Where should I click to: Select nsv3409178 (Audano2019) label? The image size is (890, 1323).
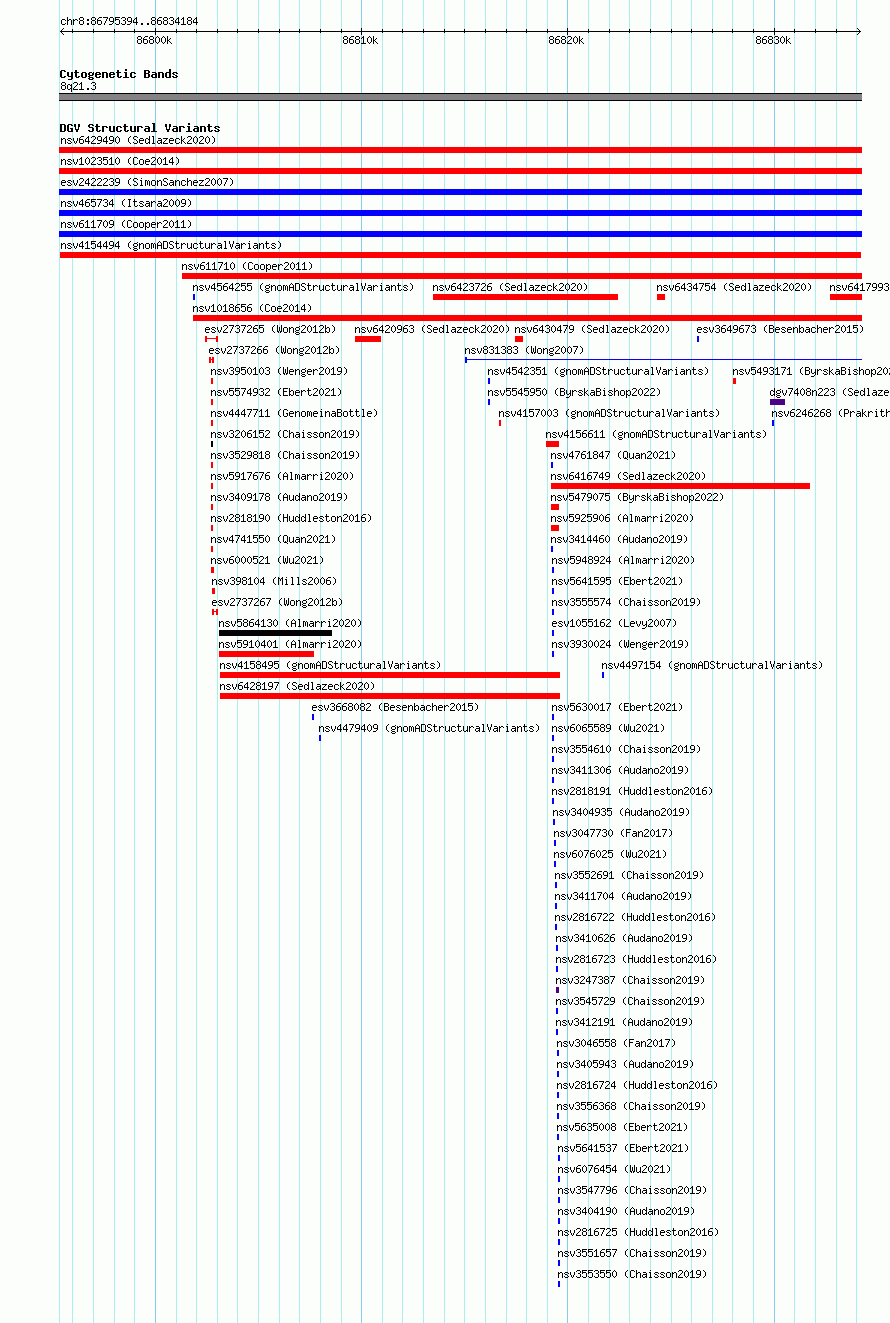point(279,498)
